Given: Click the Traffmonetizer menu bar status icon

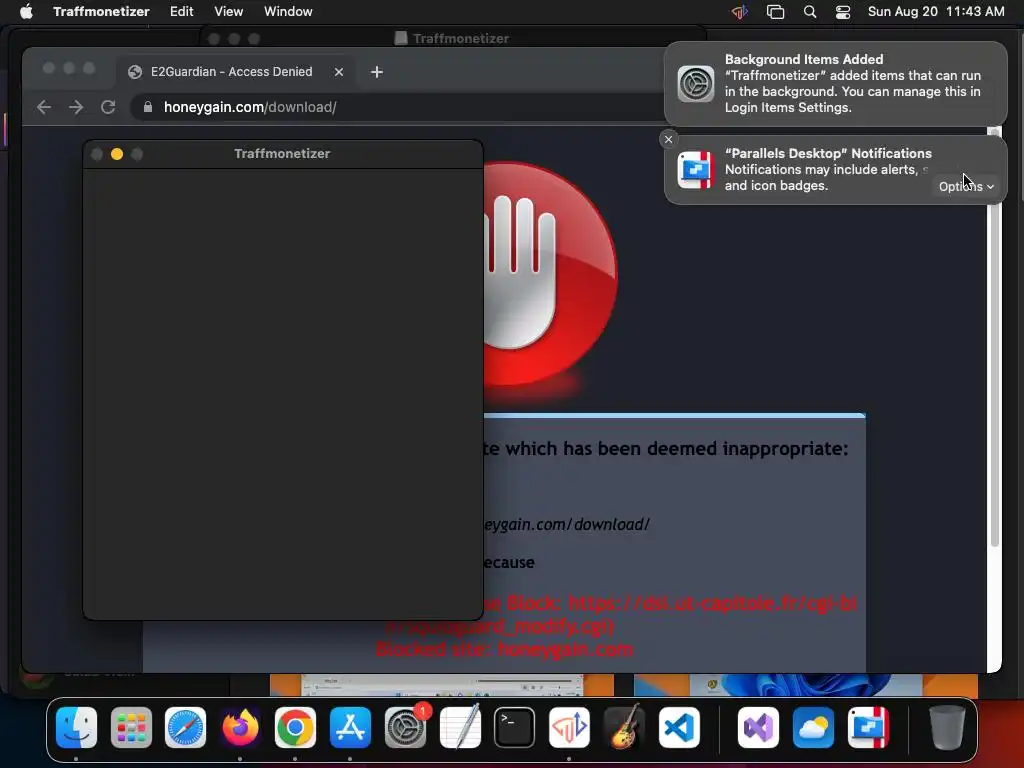Looking at the screenshot, I should coord(740,12).
